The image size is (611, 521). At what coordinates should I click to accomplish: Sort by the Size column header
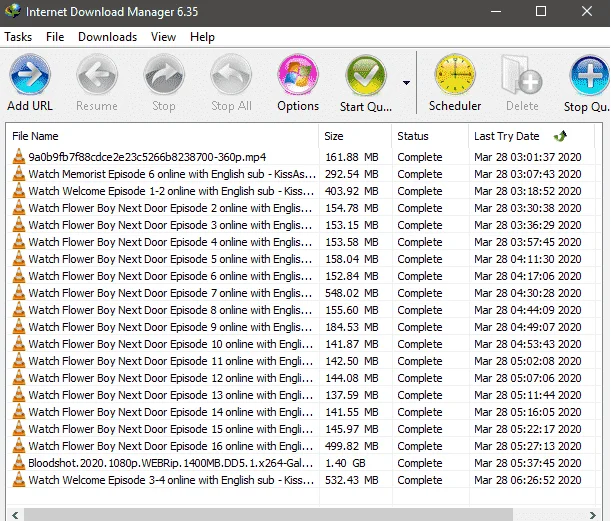355,136
